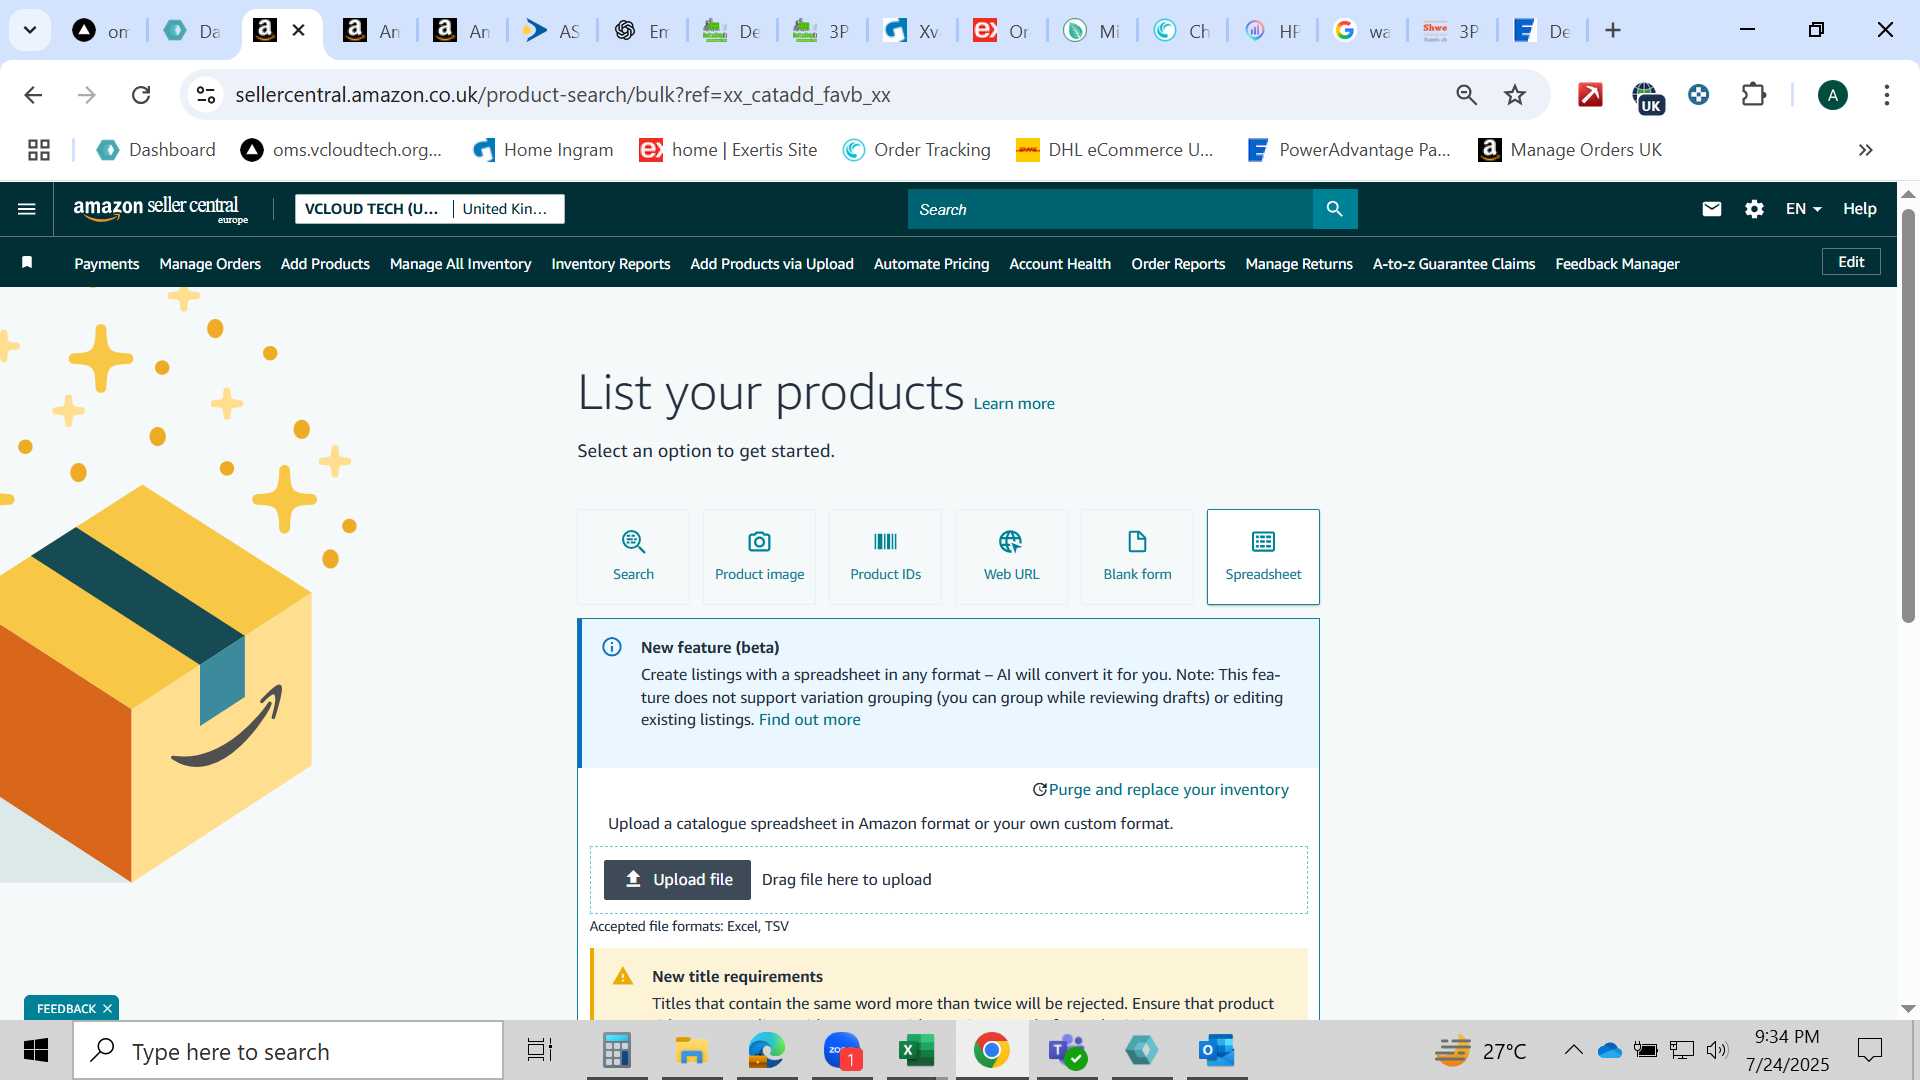Click the browser back arrow
Viewport: 1920px width, 1080px height.
(33, 95)
